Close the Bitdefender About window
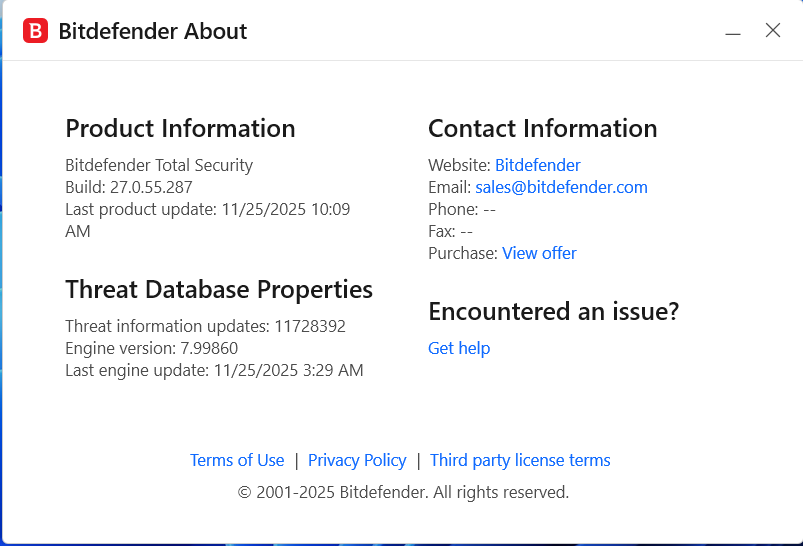803x546 pixels. 773,30
